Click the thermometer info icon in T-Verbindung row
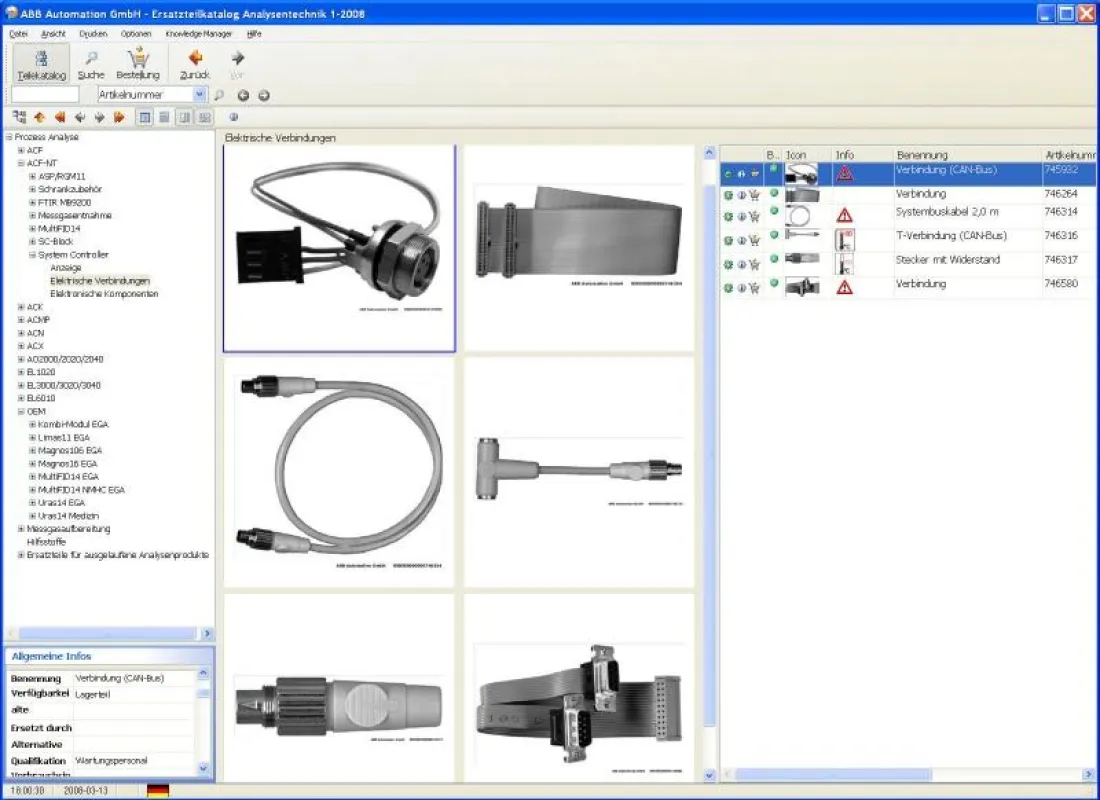1100x800 pixels. (845, 240)
